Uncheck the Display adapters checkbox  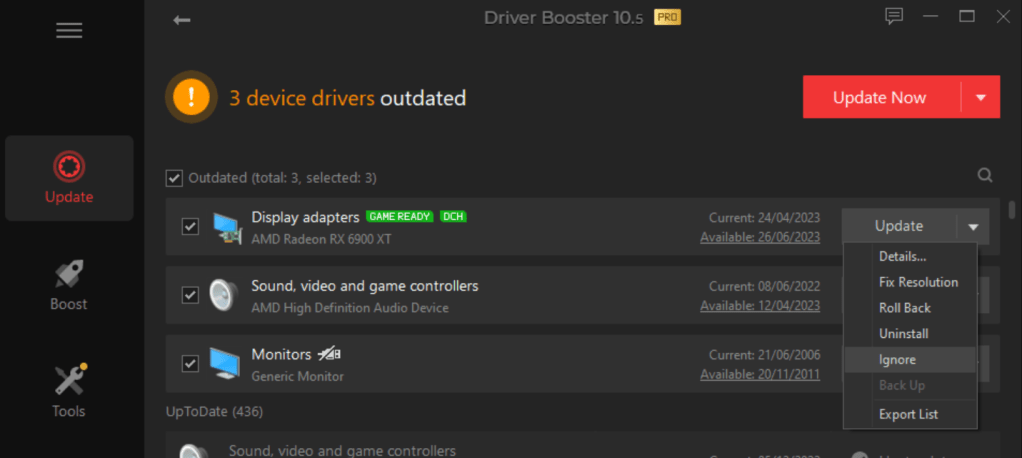coord(190,227)
